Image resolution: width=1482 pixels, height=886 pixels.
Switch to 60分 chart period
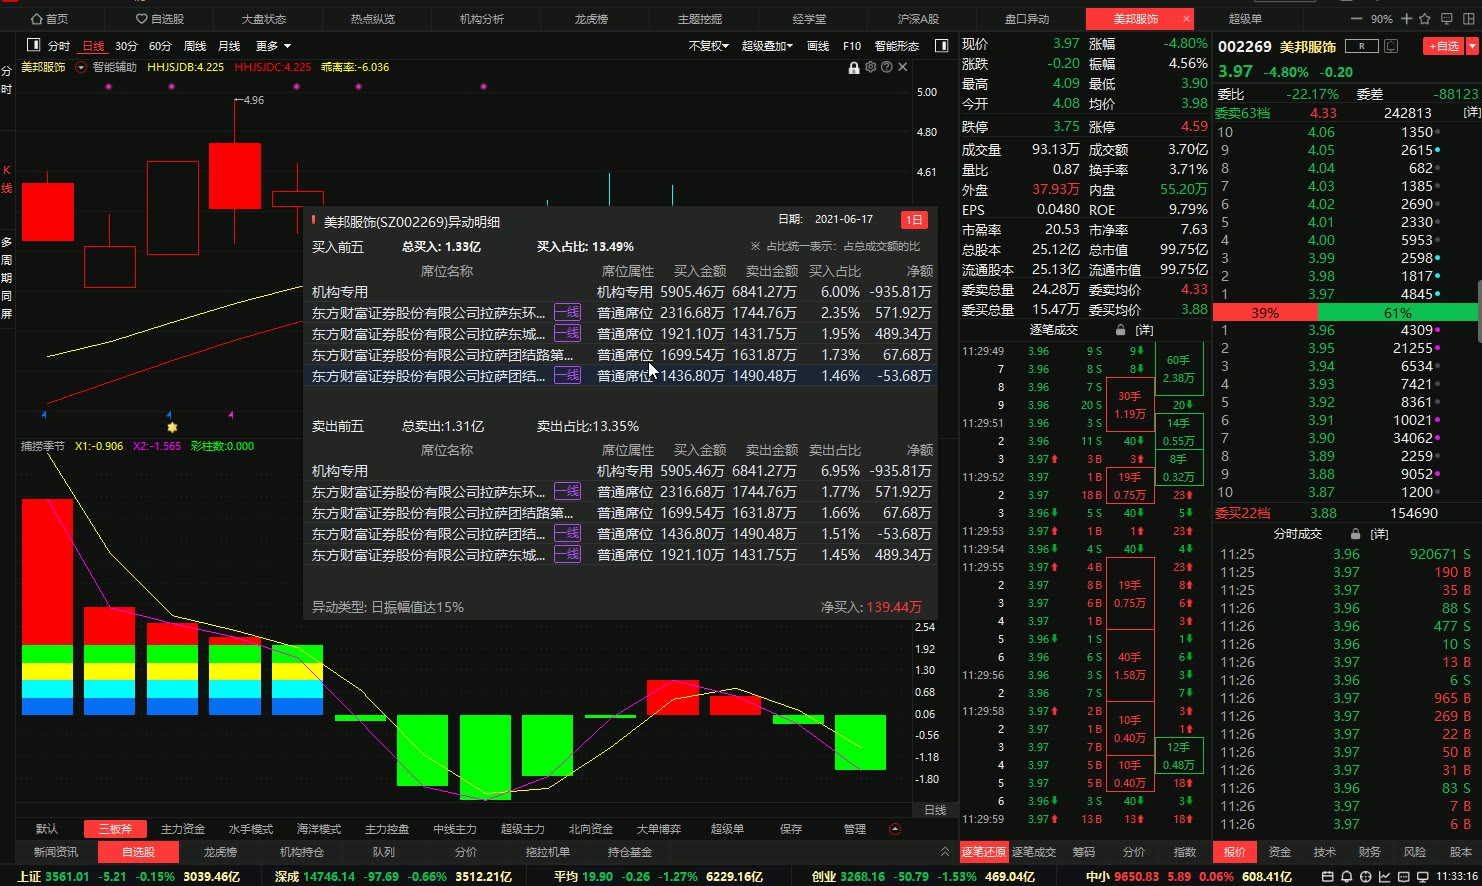tap(160, 46)
